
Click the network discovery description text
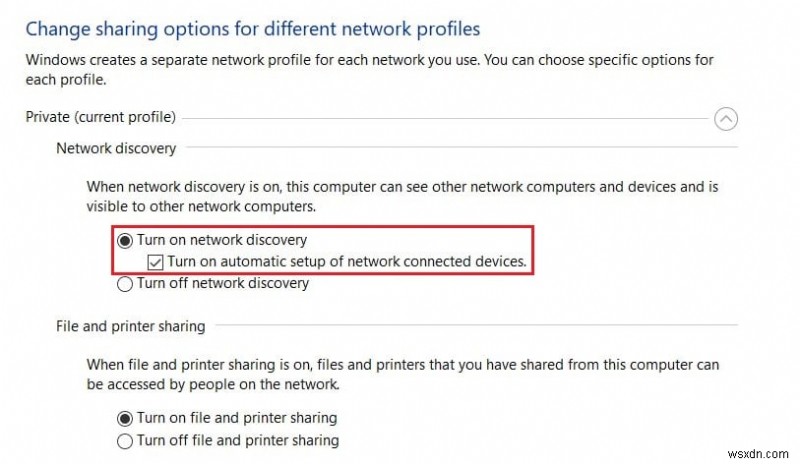tap(400, 196)
